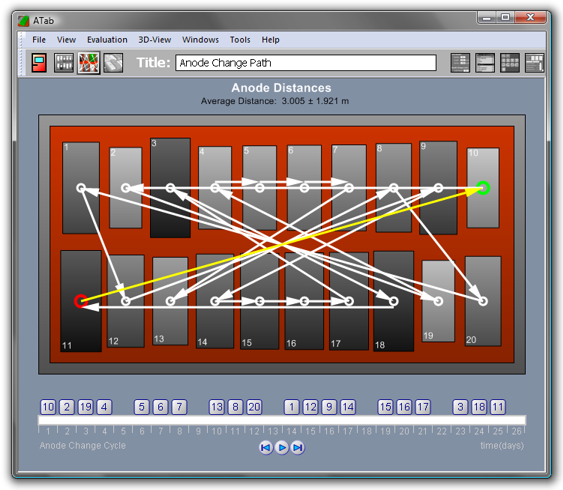Open the View menu
This screenshot has width=563, height=490.
[66, 39]
